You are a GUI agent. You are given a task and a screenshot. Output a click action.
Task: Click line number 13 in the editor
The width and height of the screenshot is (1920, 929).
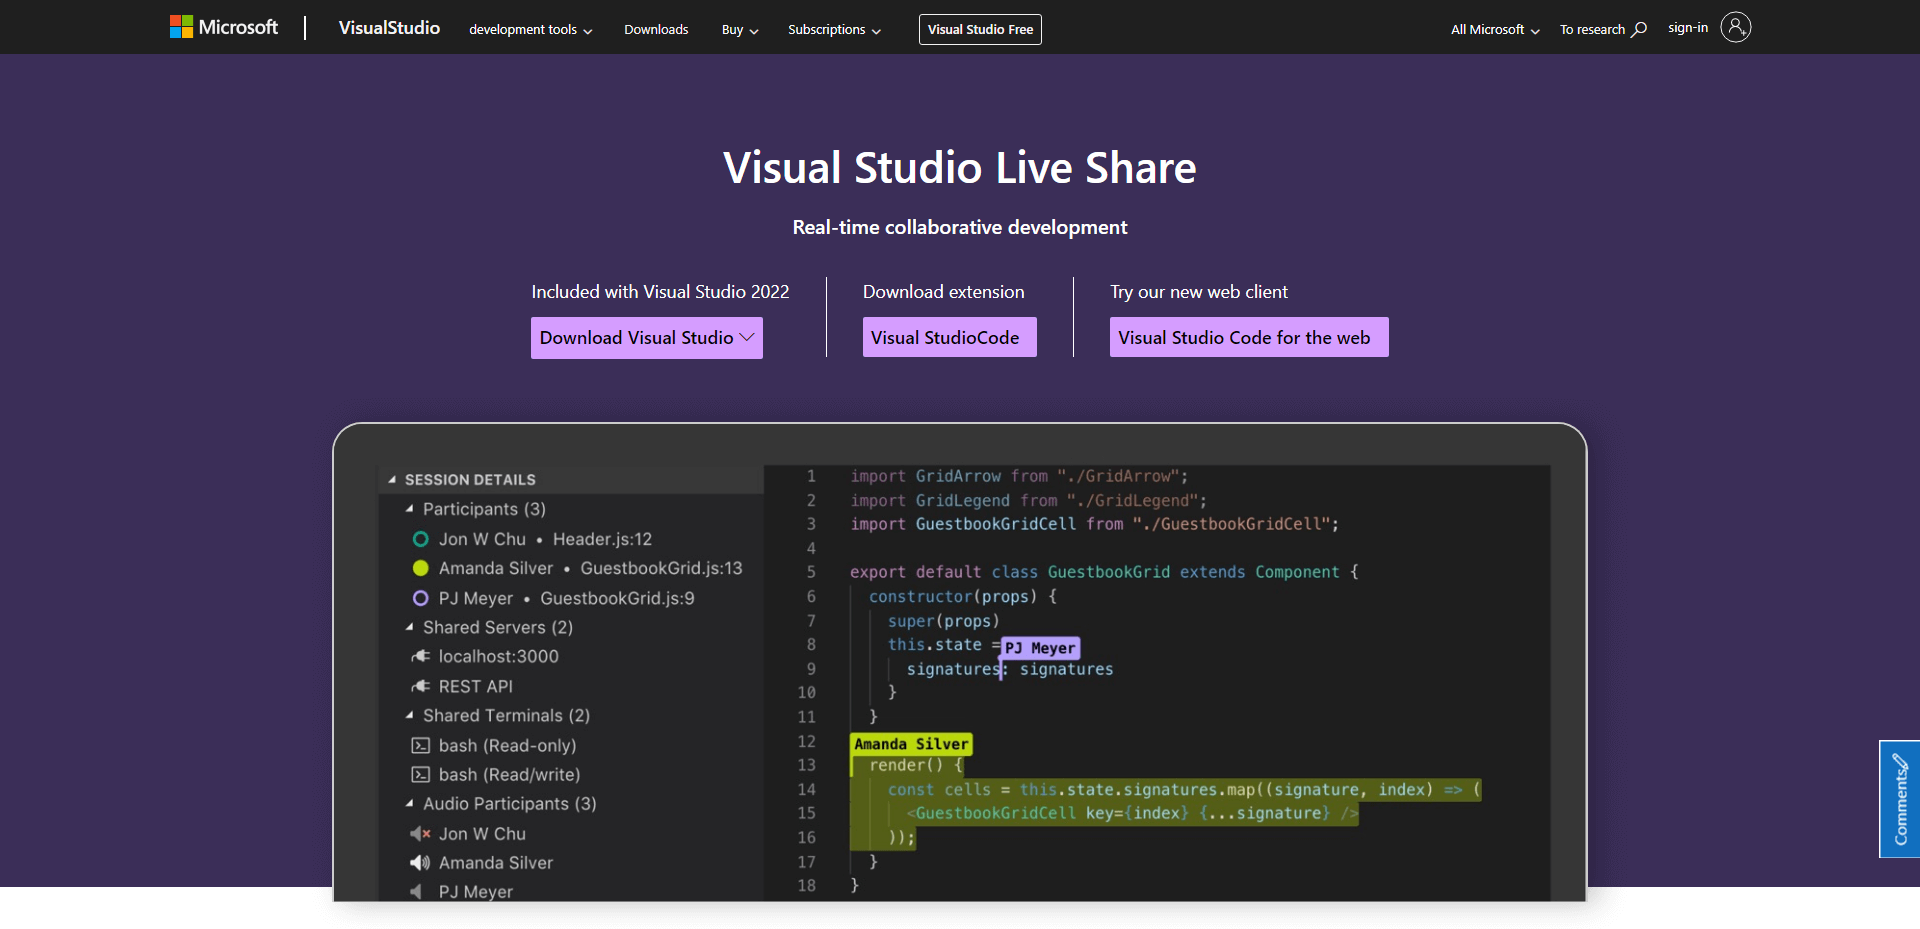click(x=806, y=765)
